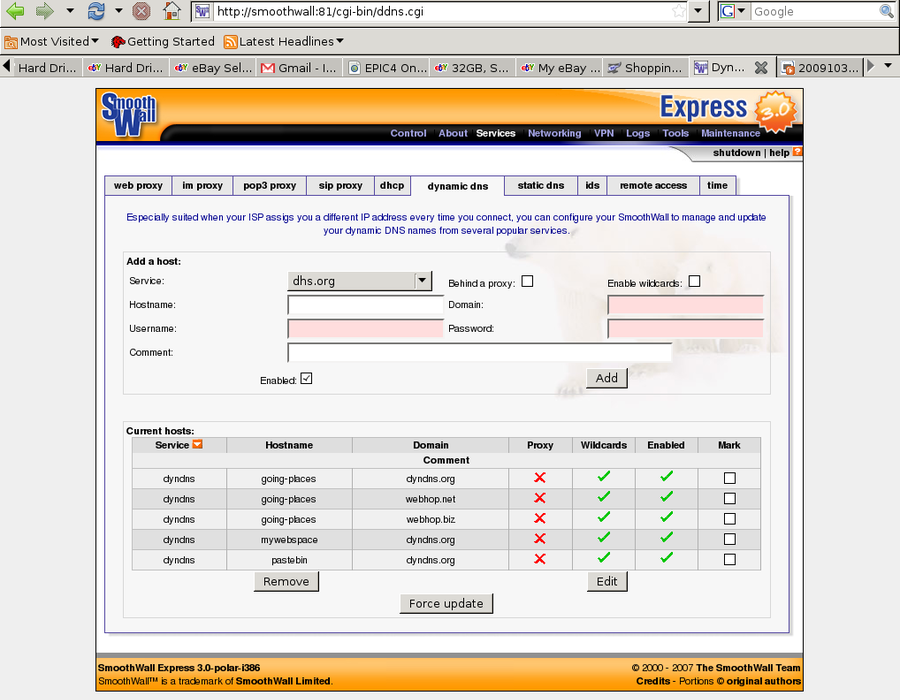
Task: Mark the pastebin host row
Action: pyautogui.click(x=730, y=559)
